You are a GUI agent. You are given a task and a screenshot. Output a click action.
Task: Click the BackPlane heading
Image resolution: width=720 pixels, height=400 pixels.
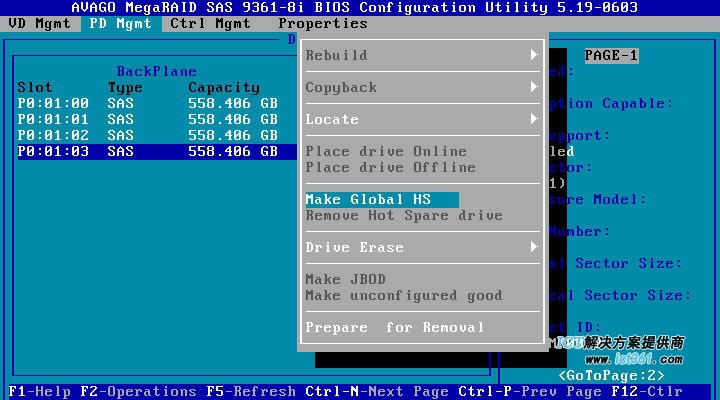(x=157, y=71)
